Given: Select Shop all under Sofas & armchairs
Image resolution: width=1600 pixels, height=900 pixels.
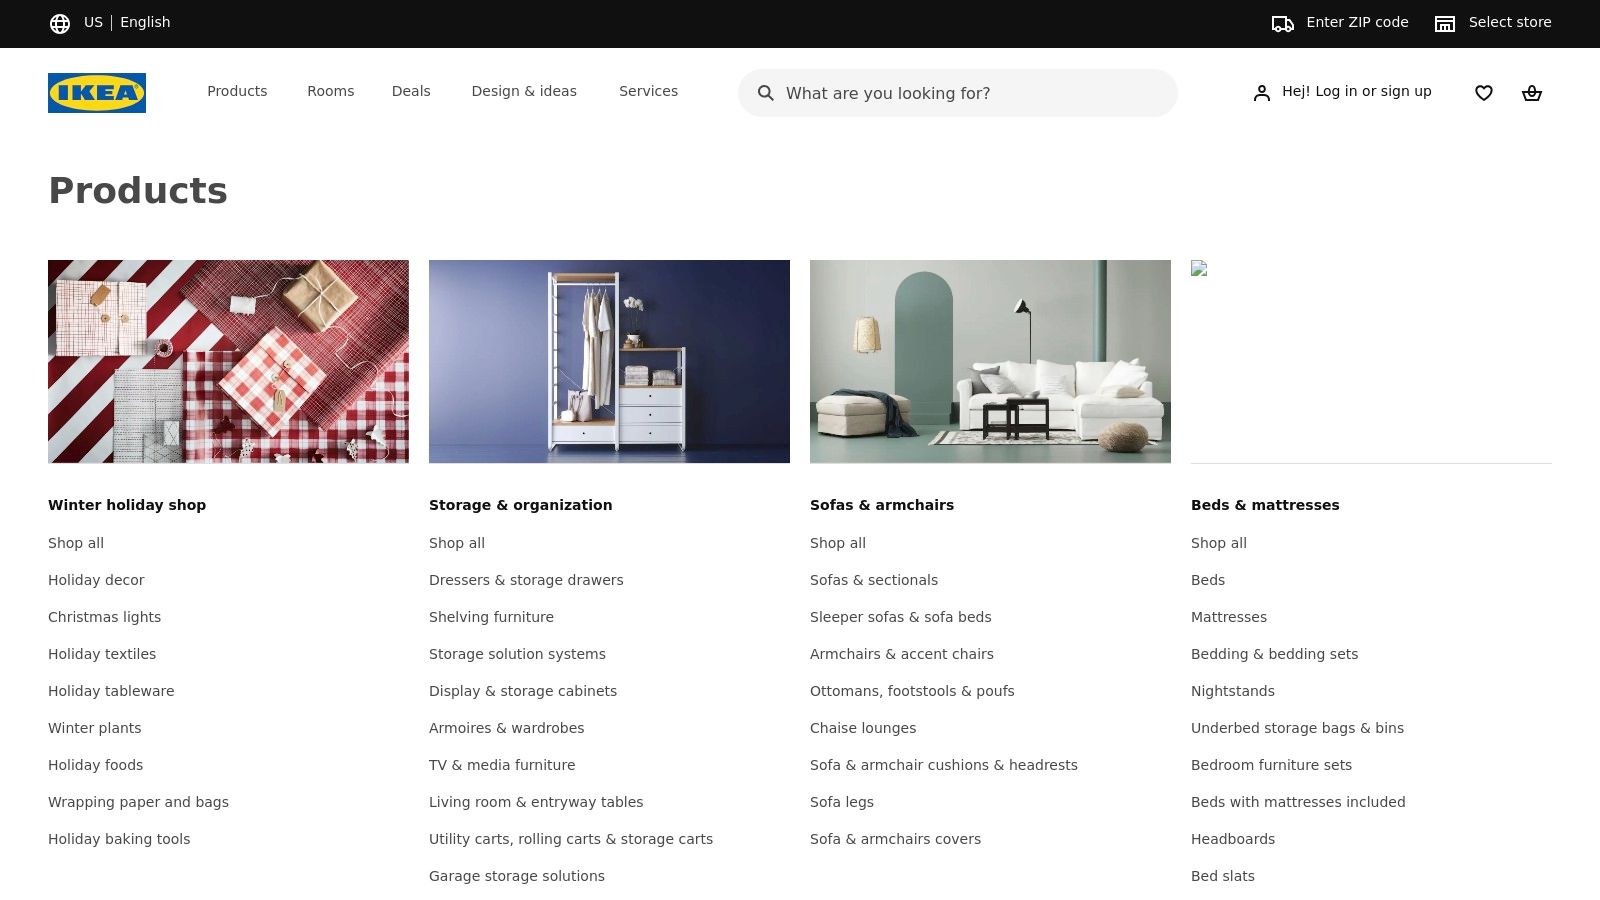Looking at the screenshot, I should [x=838, y=543].
